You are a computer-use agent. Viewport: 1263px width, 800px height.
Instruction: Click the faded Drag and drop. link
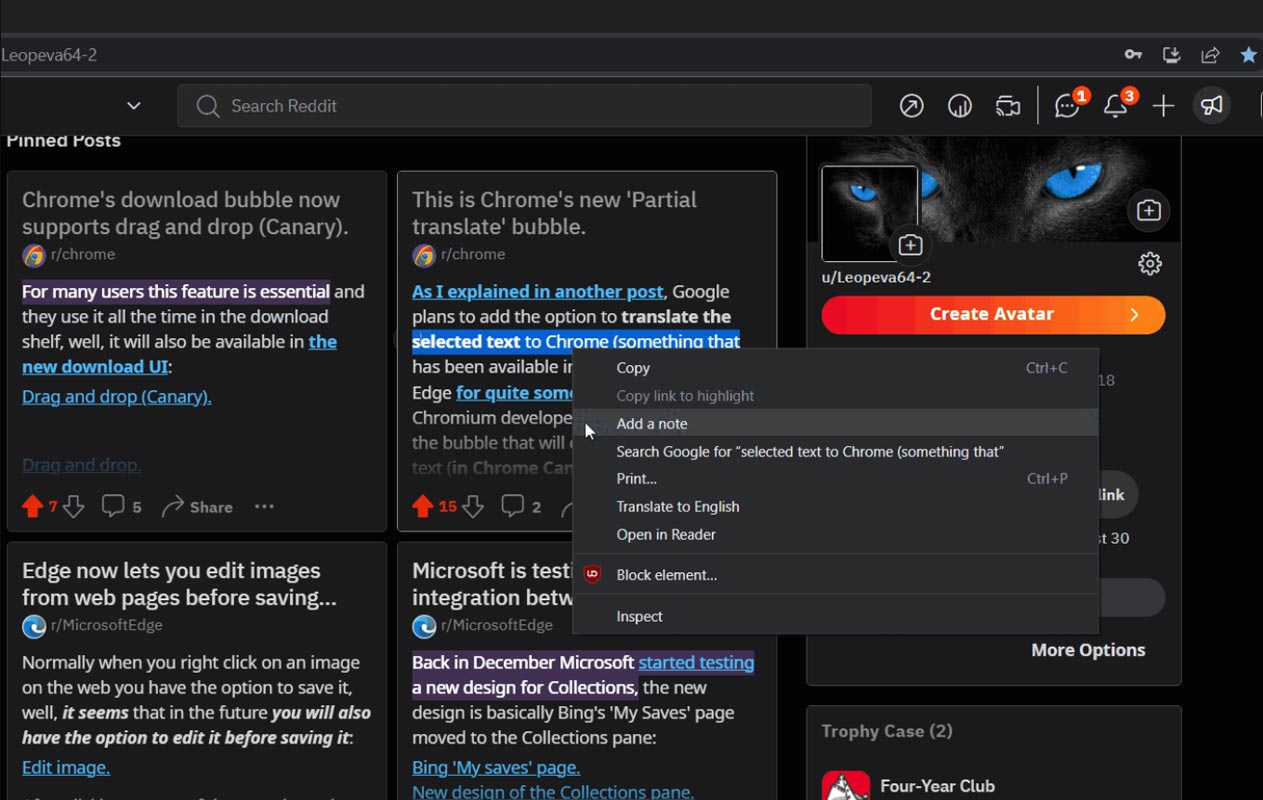81,465
